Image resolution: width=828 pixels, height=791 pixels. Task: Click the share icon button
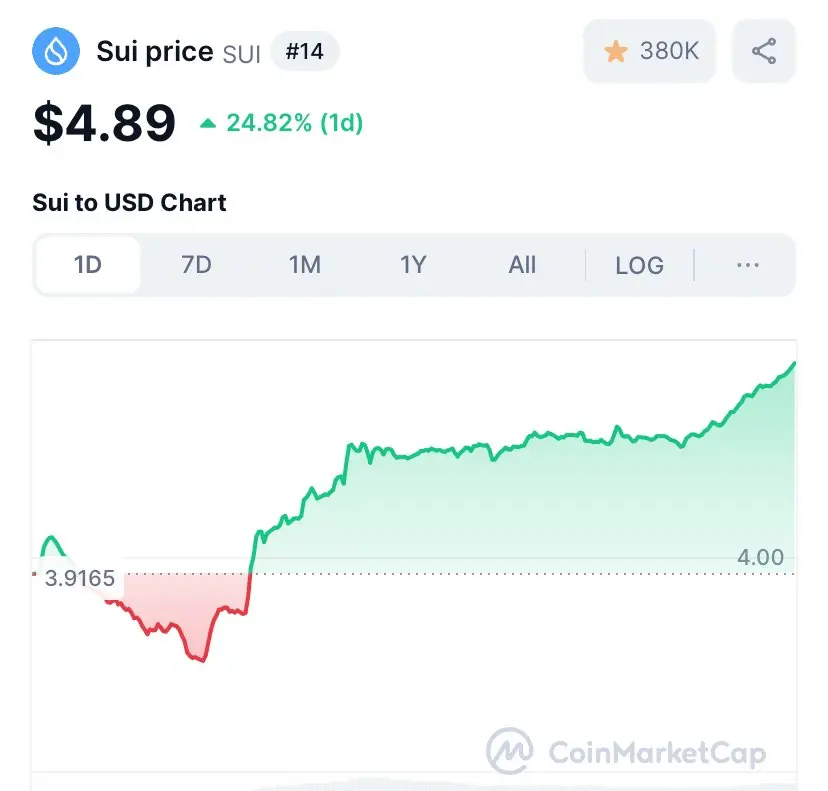764,51
